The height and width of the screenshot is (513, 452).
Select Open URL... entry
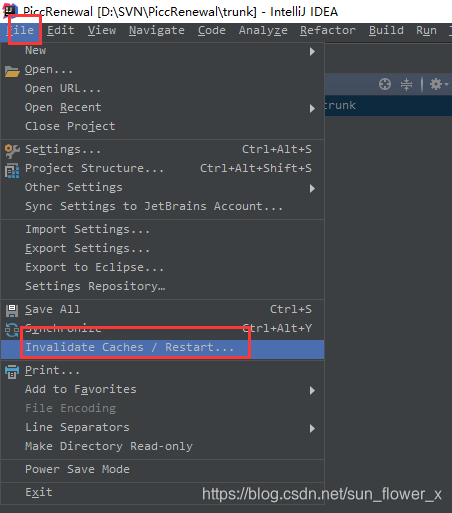pyautogui.click(x=162, y=89)
